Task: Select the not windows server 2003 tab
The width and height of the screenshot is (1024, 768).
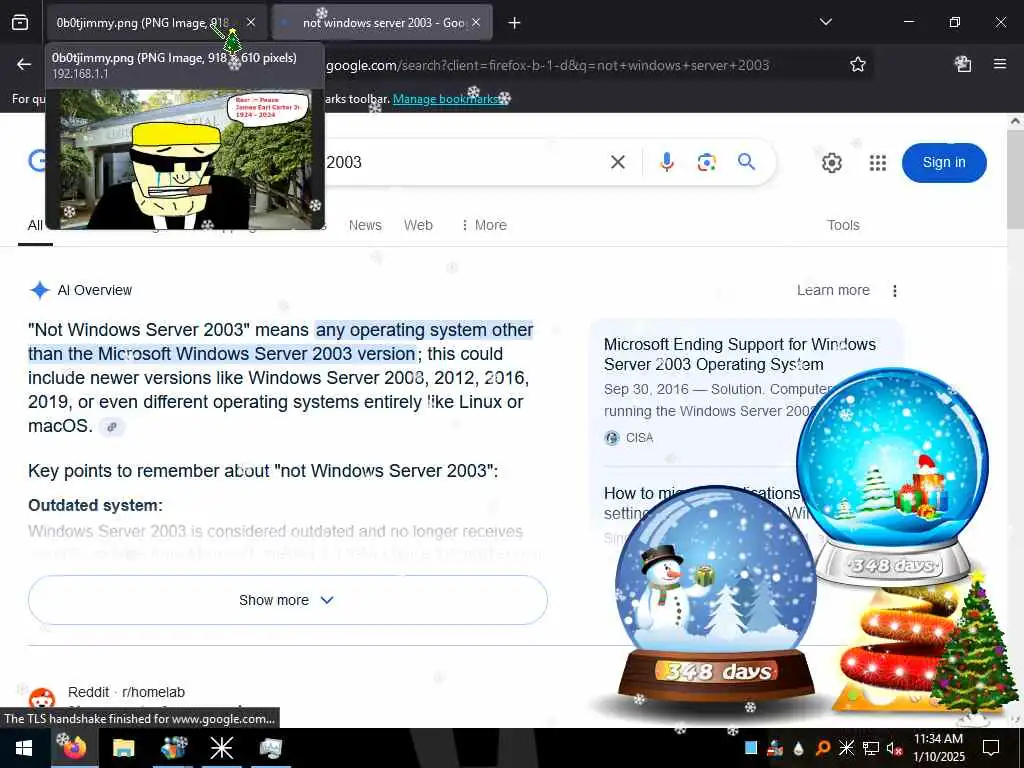Action: (383, 23)
